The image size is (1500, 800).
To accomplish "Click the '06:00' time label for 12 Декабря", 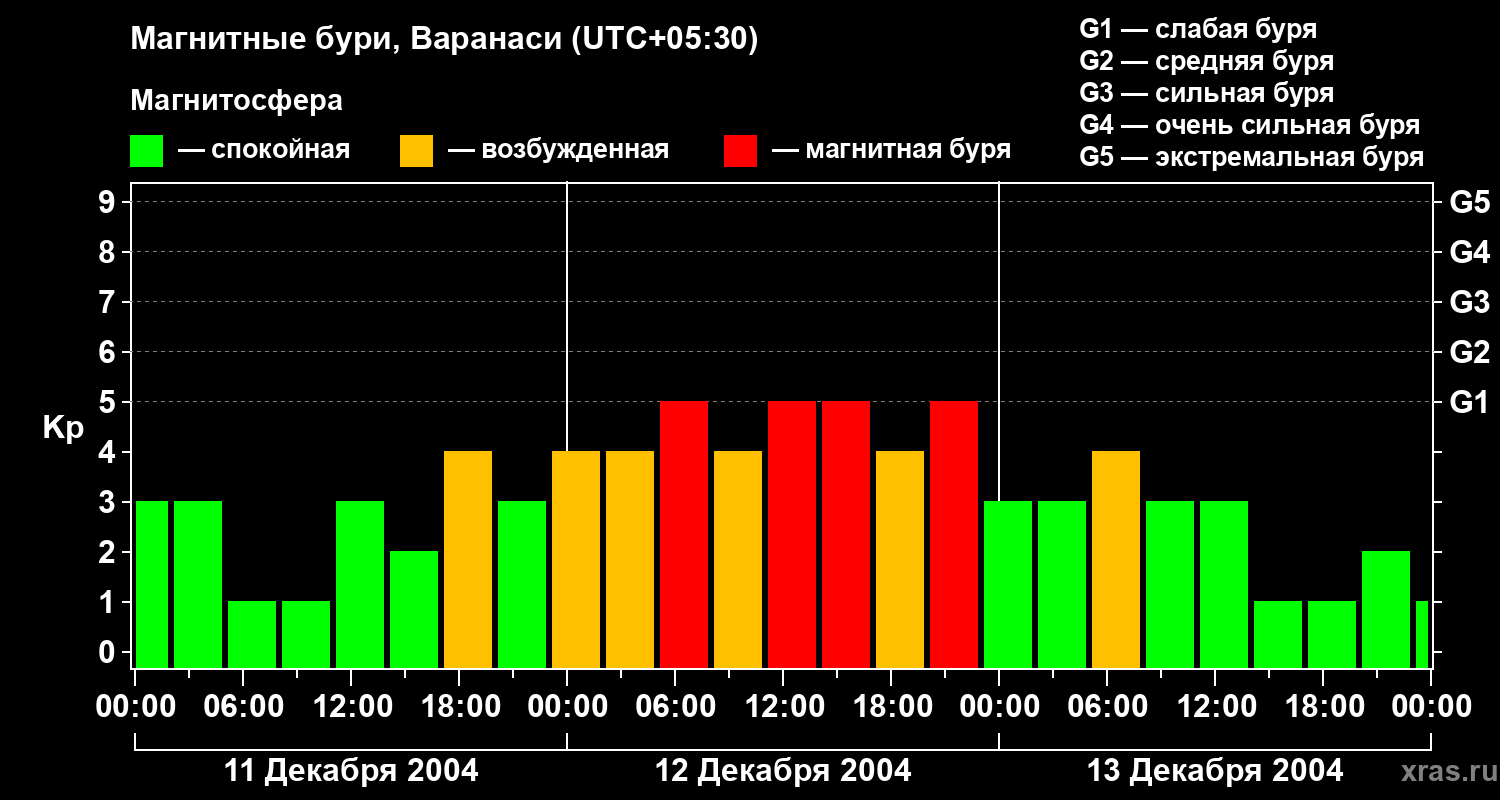I will tap(675, 707).
